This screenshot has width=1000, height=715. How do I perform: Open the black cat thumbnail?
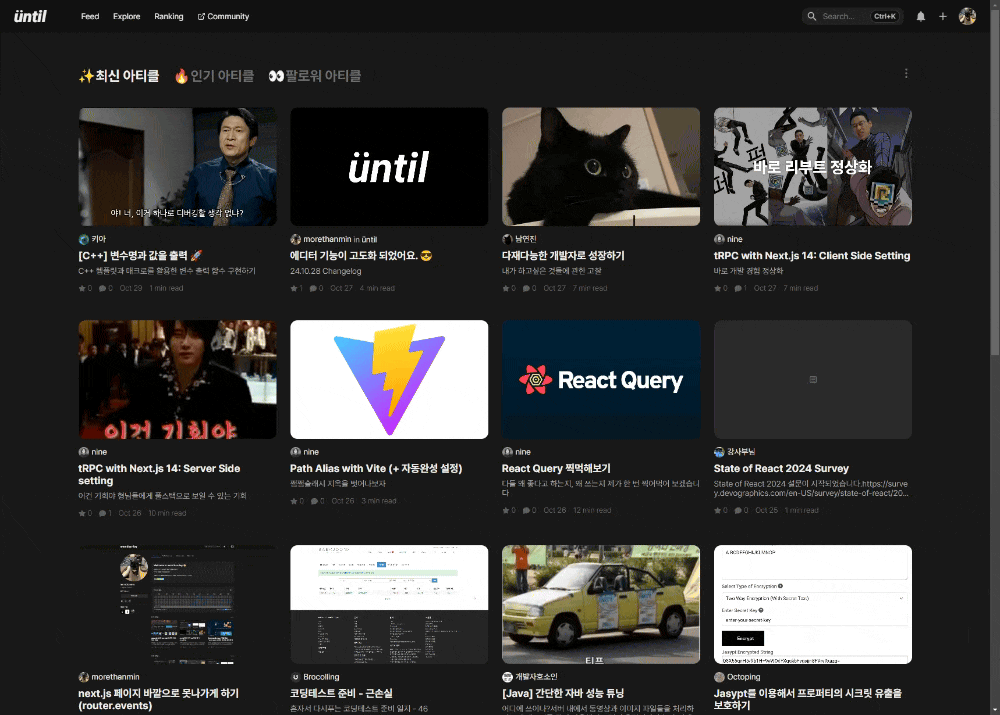click(x=601, y=166)
